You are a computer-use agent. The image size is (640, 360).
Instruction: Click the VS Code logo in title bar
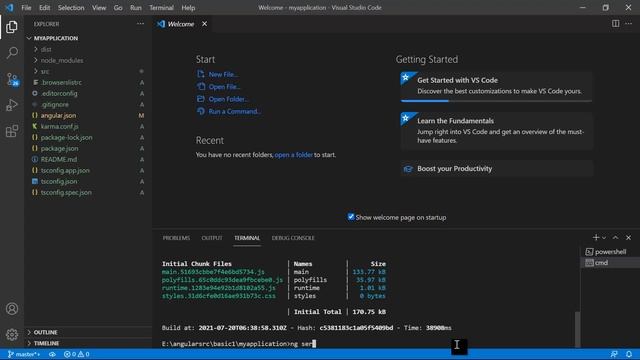(x=9, y=7)
